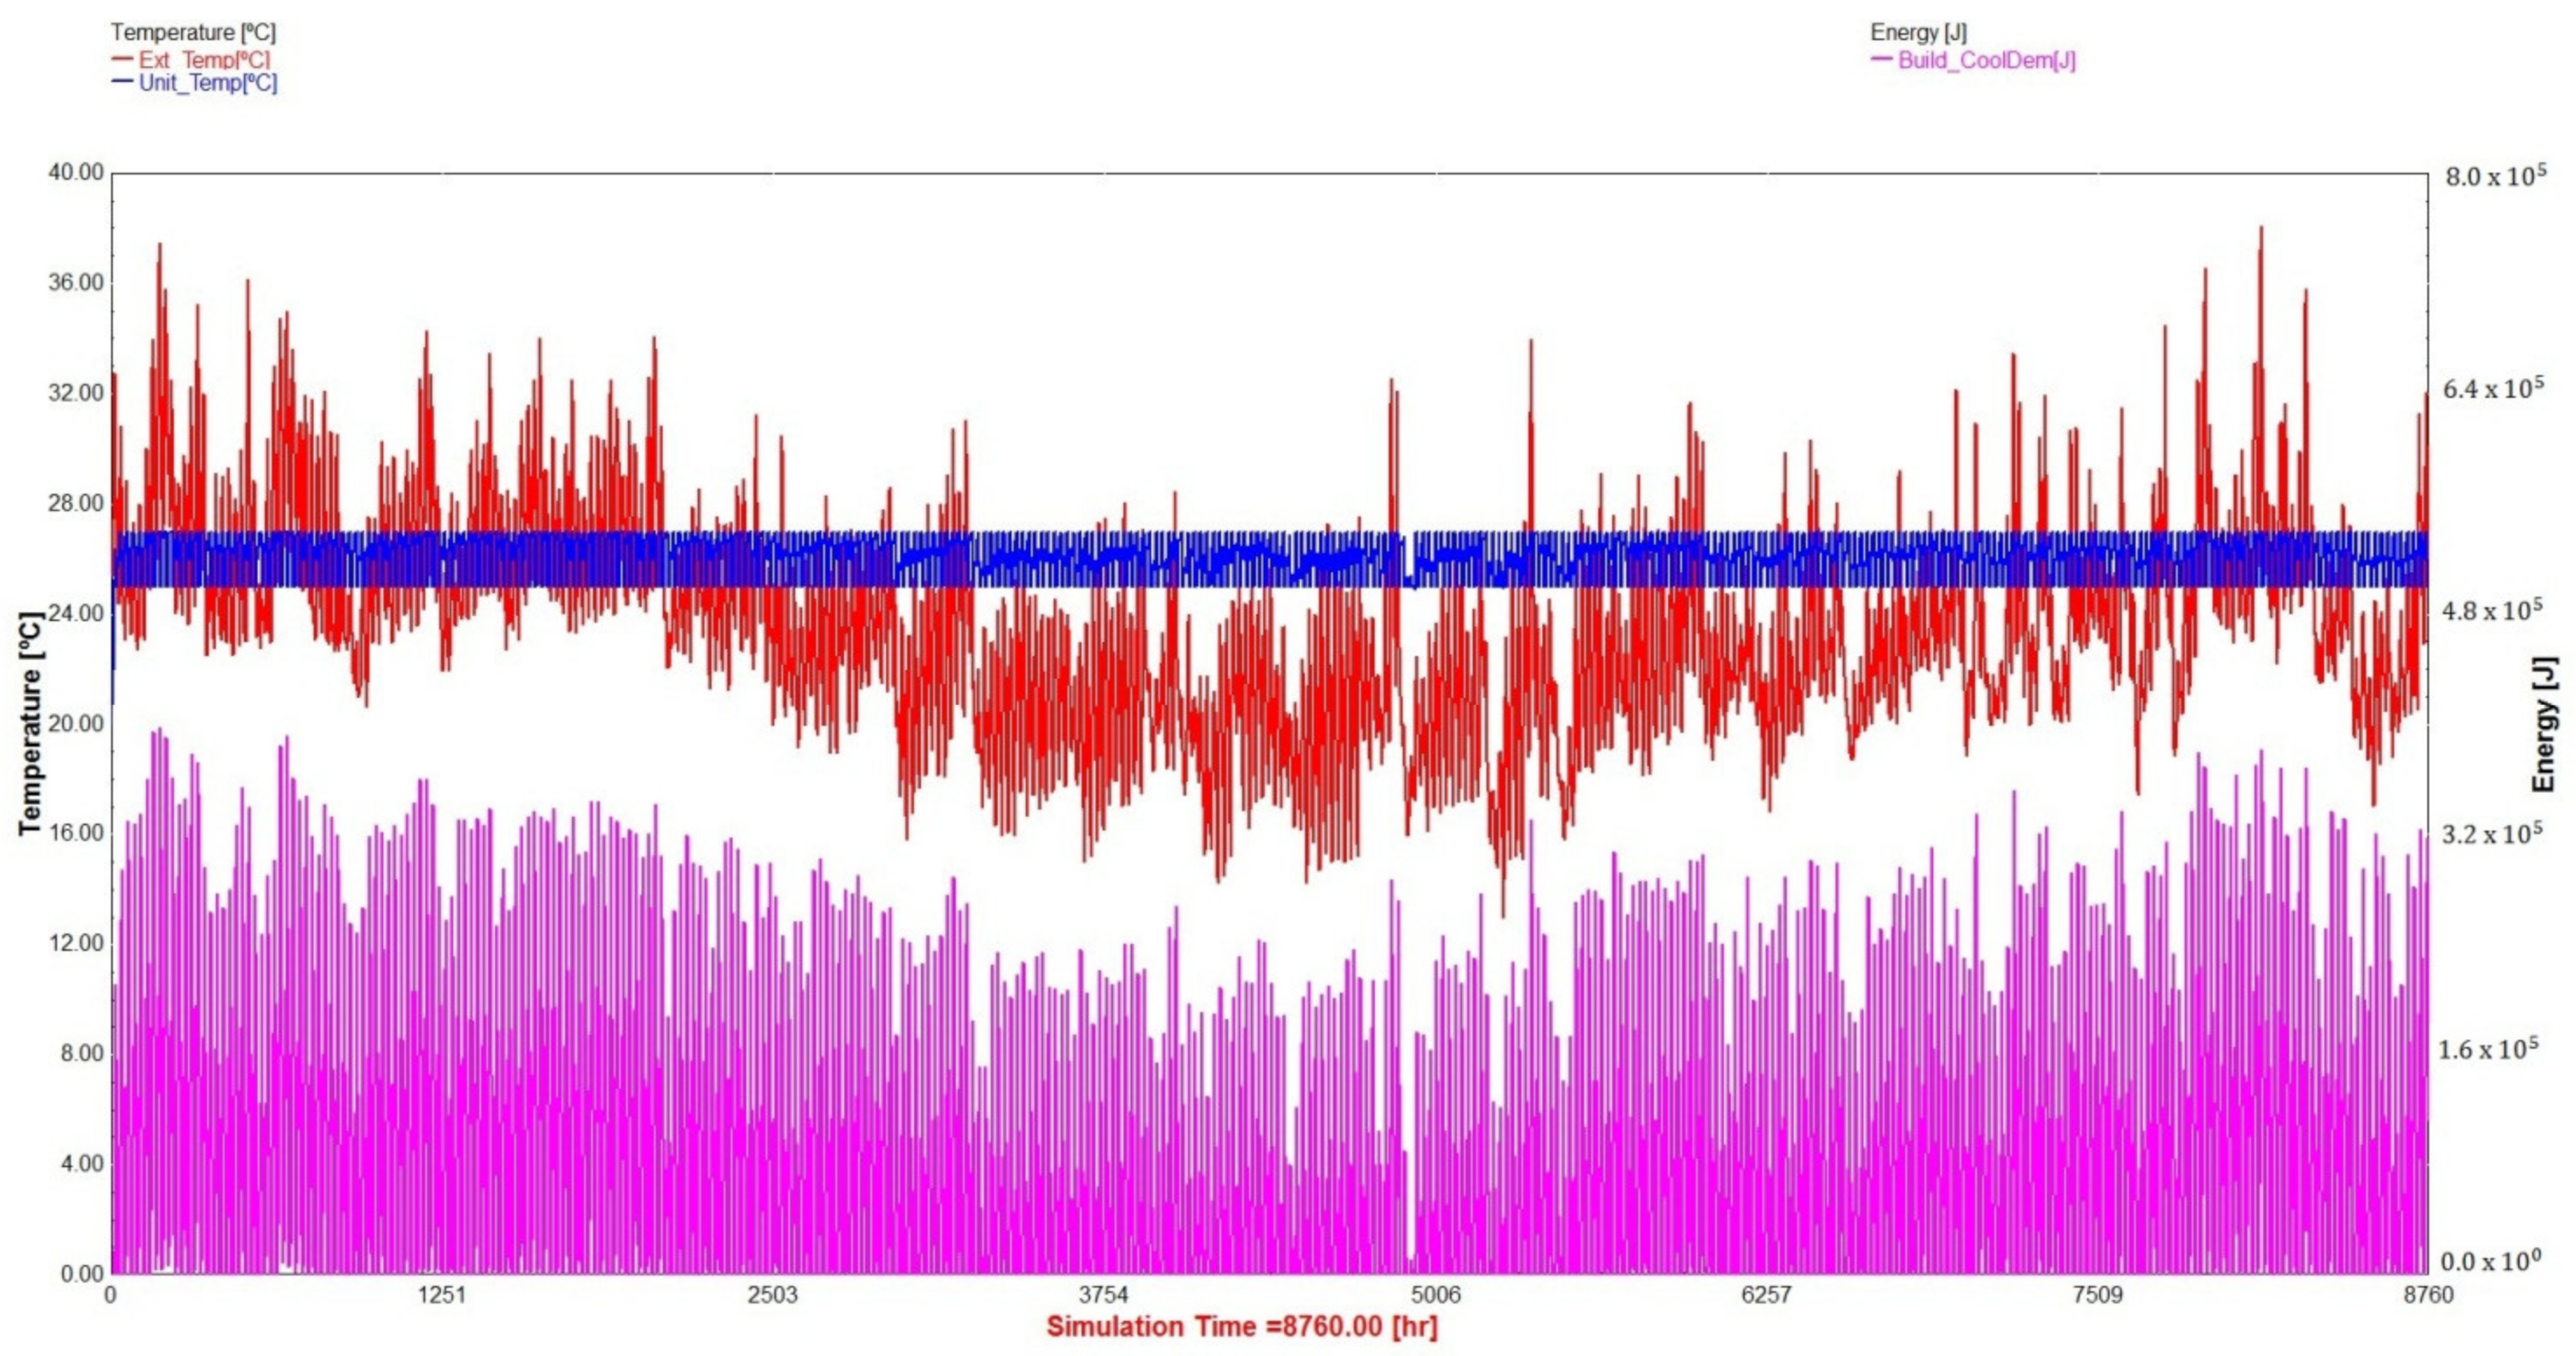Image resolution: width=2576 pixels, height=1356 pixels.
Task: Click the red line swatch beside Ext_Temp
Action: [x=122, y=60]
